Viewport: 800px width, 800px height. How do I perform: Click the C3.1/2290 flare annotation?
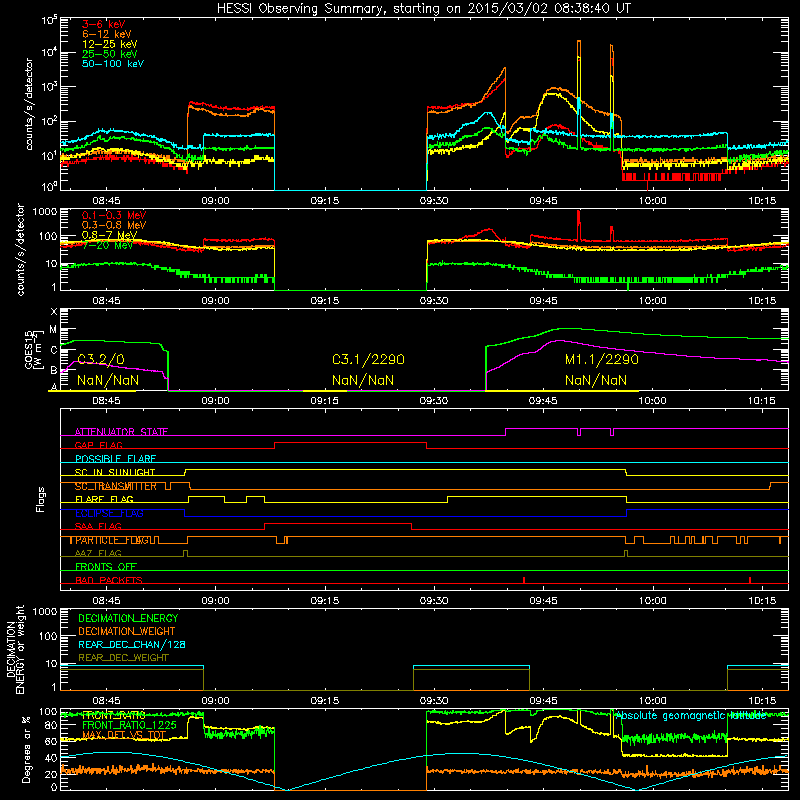(368, 360)
